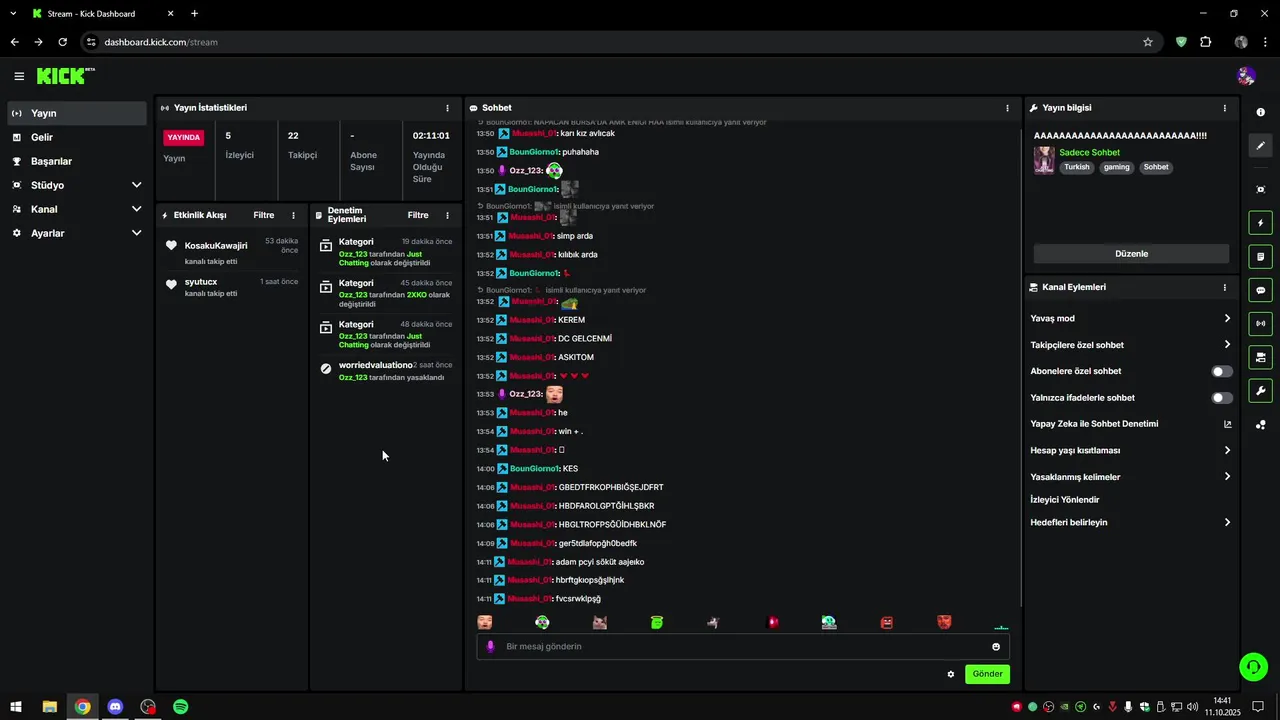Click the purple microphone icon in chat input
This screenshot has width=1280, height=720.
(x=490, y=646)
